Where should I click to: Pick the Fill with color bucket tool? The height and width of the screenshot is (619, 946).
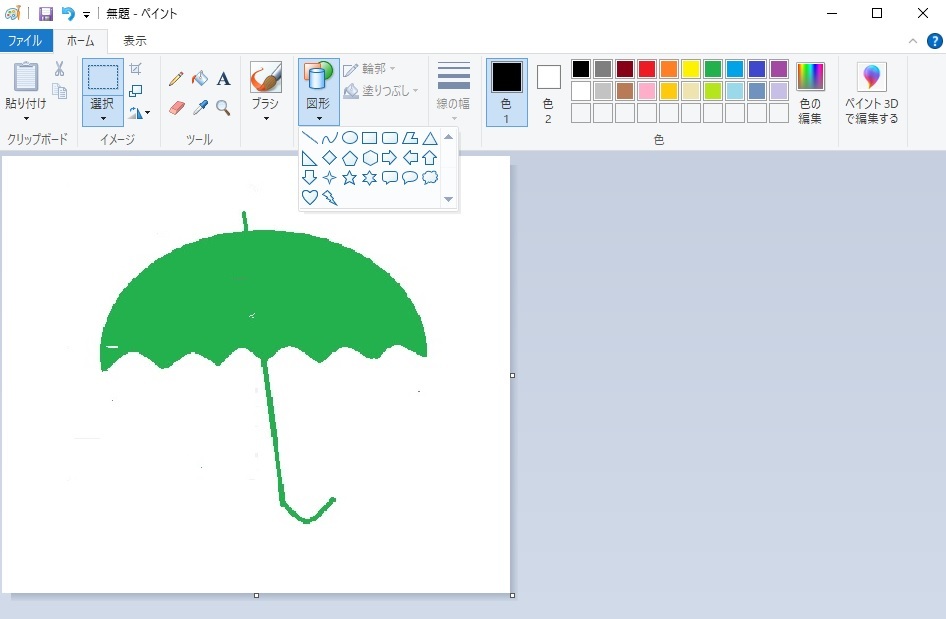(x=200, y=79)
